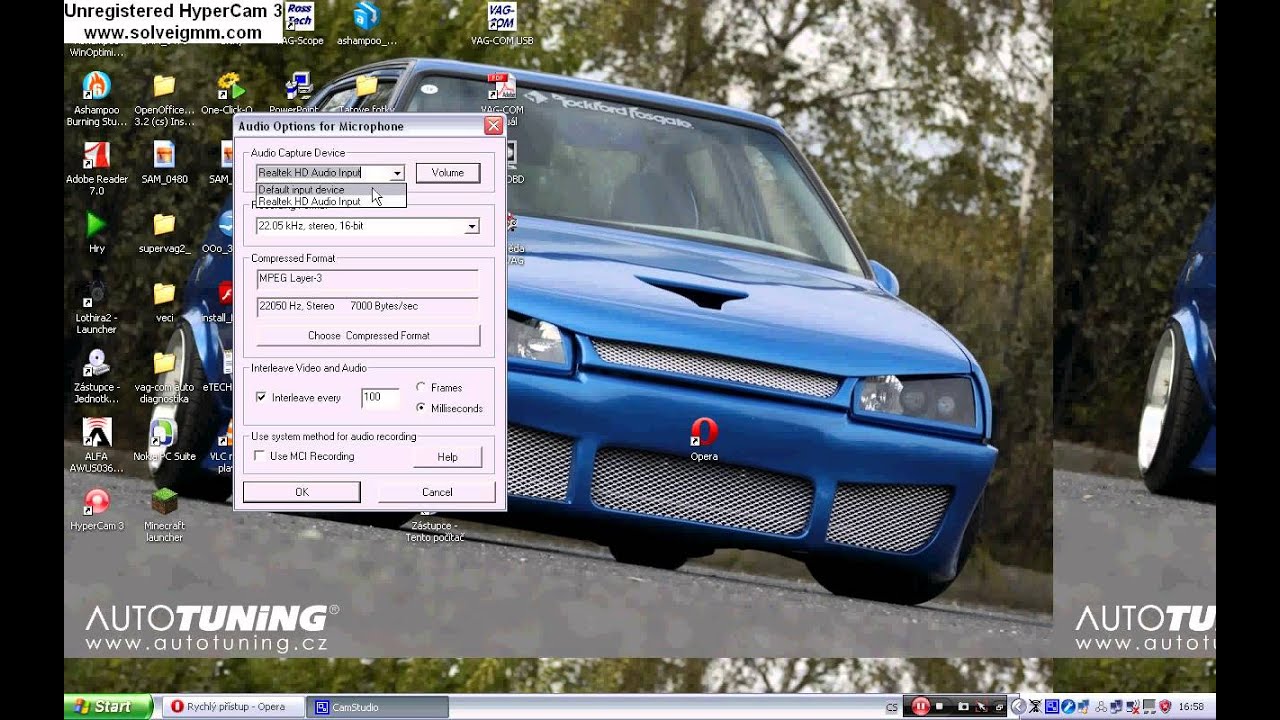Open the Windows Start menu

[x=108, y=706]
